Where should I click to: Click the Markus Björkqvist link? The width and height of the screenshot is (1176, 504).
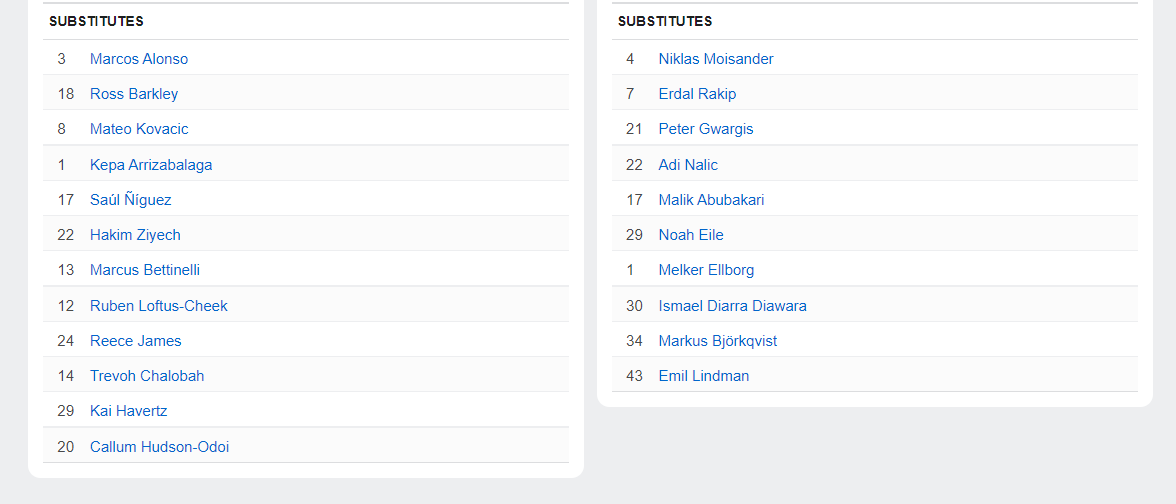(717, 341)
